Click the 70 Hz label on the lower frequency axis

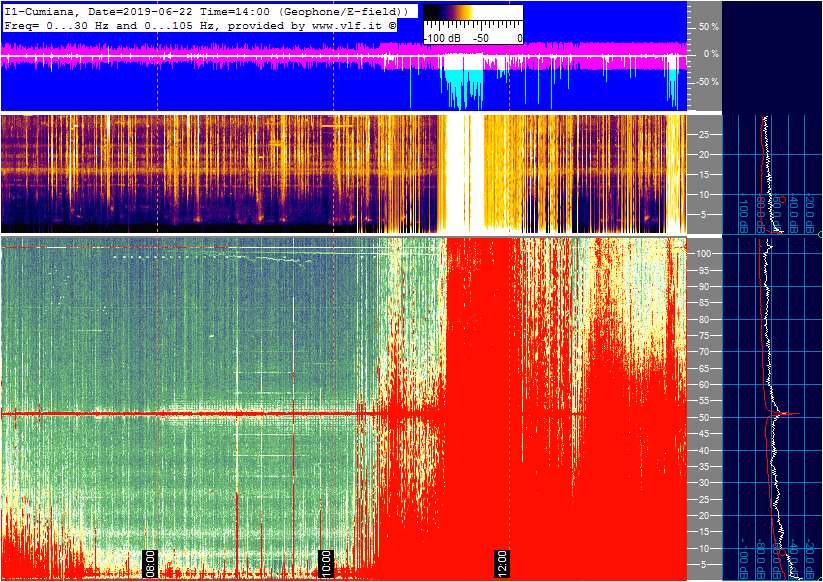[704, 352]
